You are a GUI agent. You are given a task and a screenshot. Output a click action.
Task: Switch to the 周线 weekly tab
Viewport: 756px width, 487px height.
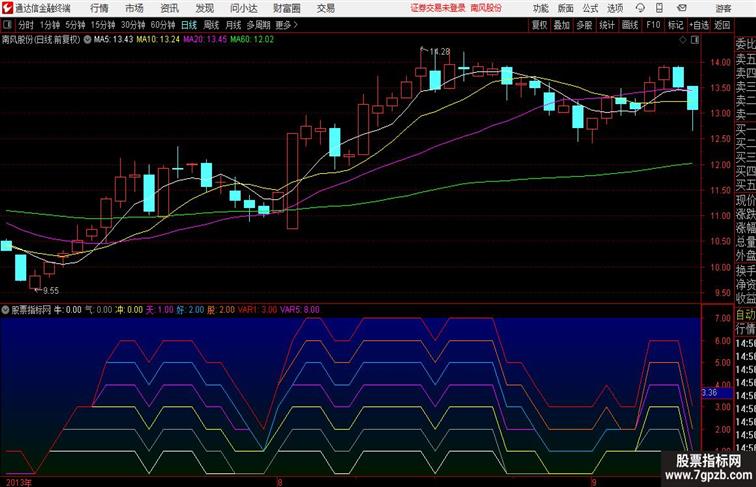pyautogui.click(x=211, y=25)
